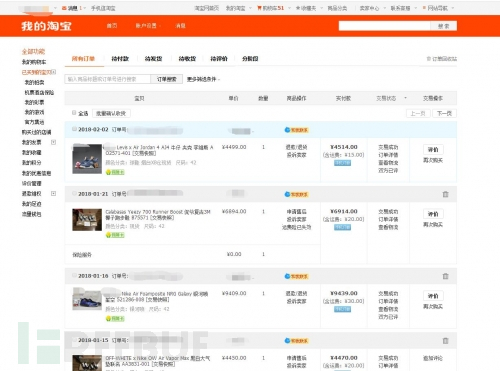
Task: Contact seller via Wangwang icon on 2018-01-15 order
Action: 296,340
